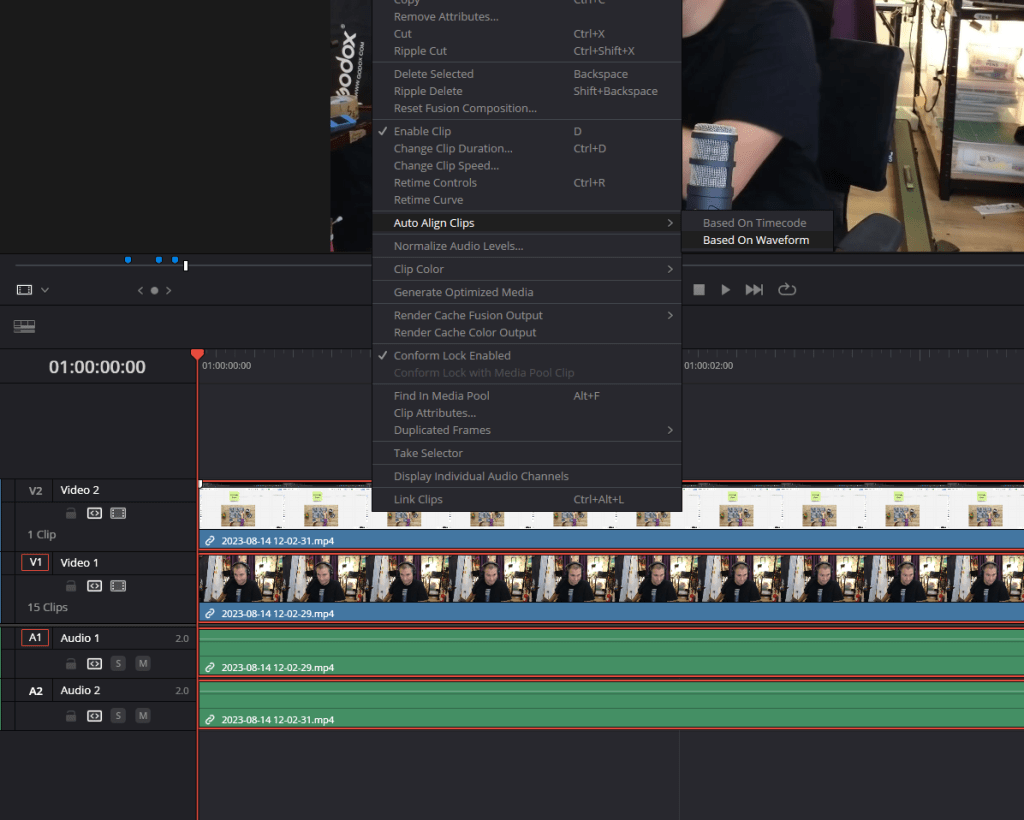The height and width of the screenshot is (820, 1024).
Task: Select Retime Curve menu entry
Action: [527, 200]
